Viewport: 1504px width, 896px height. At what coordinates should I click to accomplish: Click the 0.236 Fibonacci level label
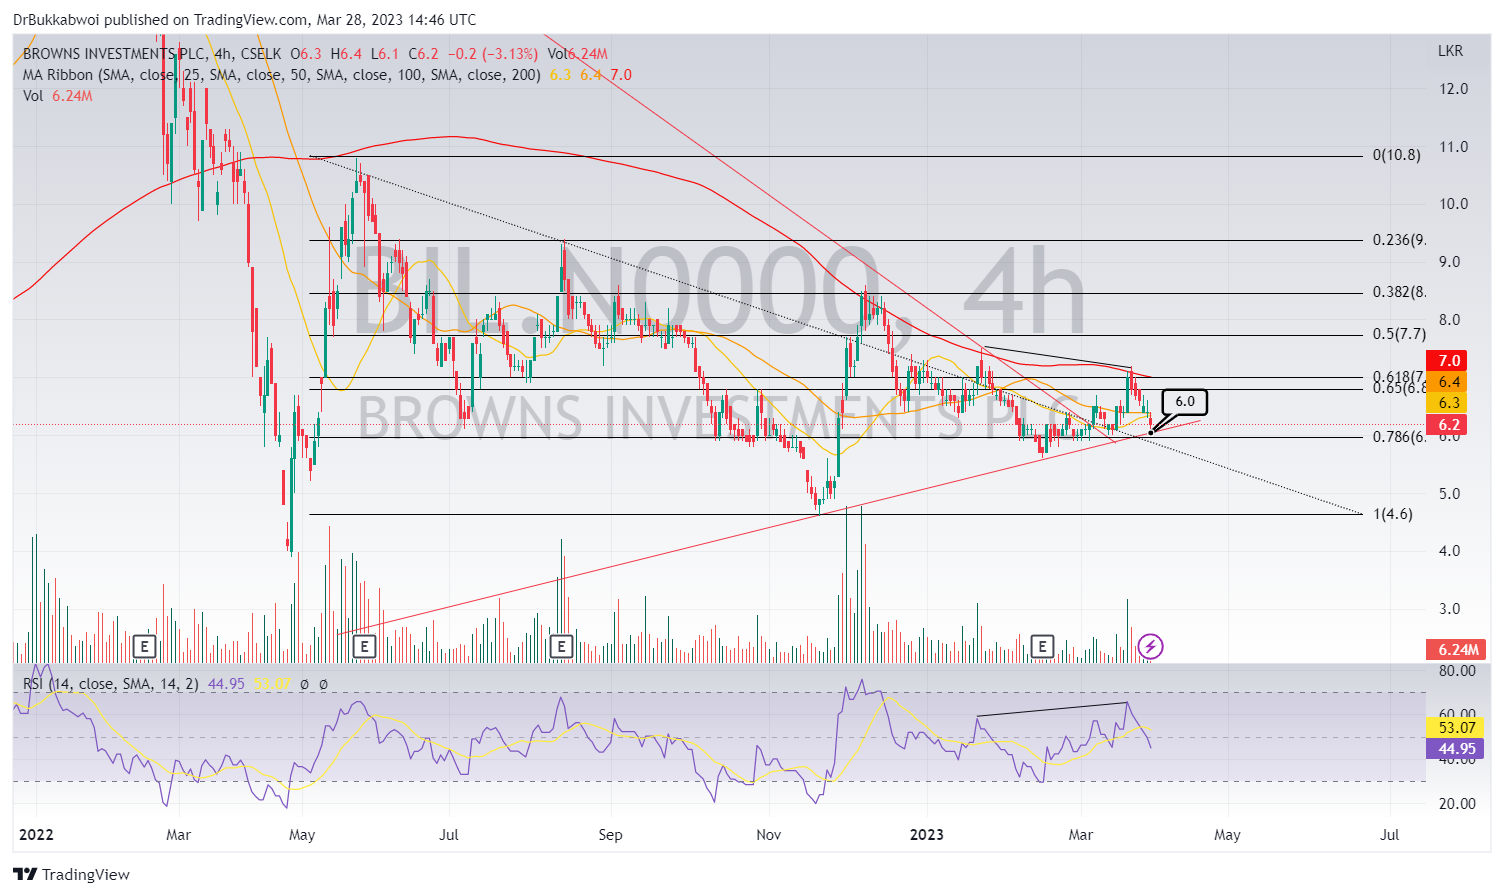point(1399,240)
